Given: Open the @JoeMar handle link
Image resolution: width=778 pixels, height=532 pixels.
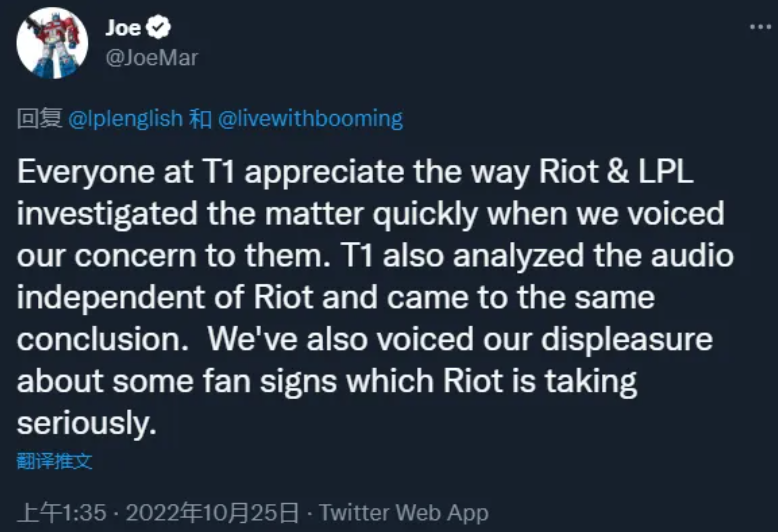Looking at the screenshot, I should click(x=151, y=58).
